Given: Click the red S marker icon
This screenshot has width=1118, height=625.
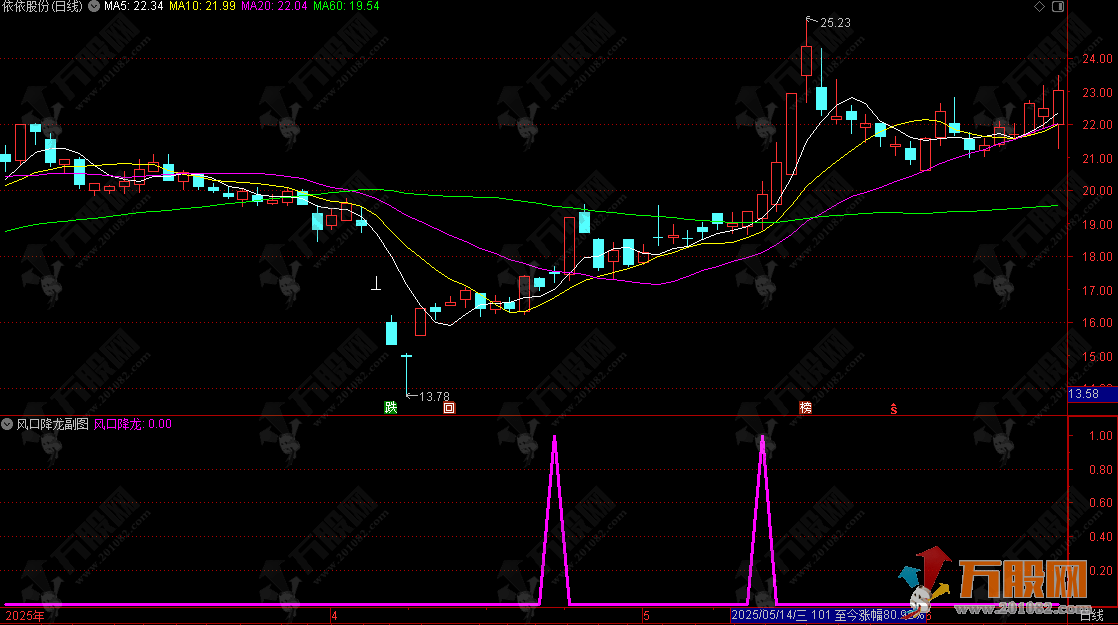Looking at the screenshot, I should pos(894,407).
